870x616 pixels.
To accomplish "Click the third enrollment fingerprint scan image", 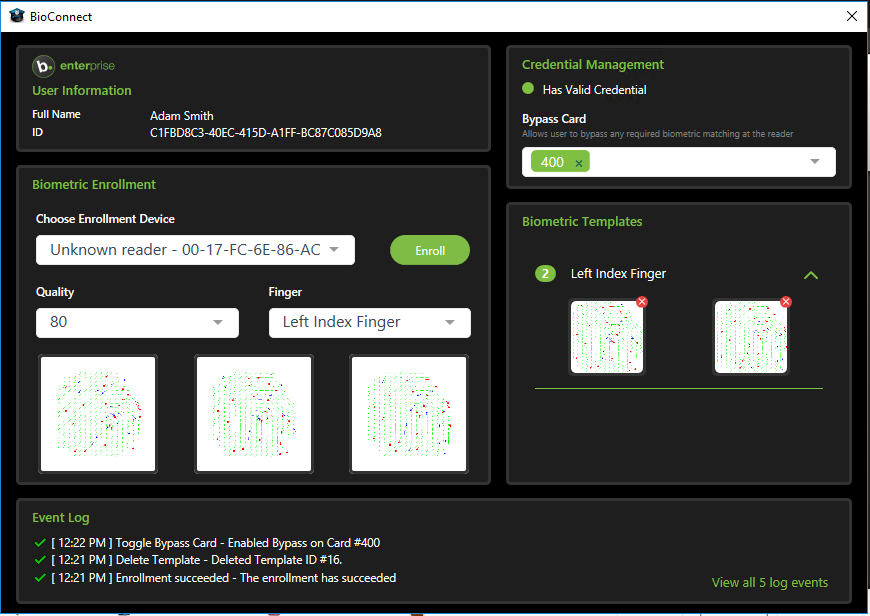I will coord(409,414).
